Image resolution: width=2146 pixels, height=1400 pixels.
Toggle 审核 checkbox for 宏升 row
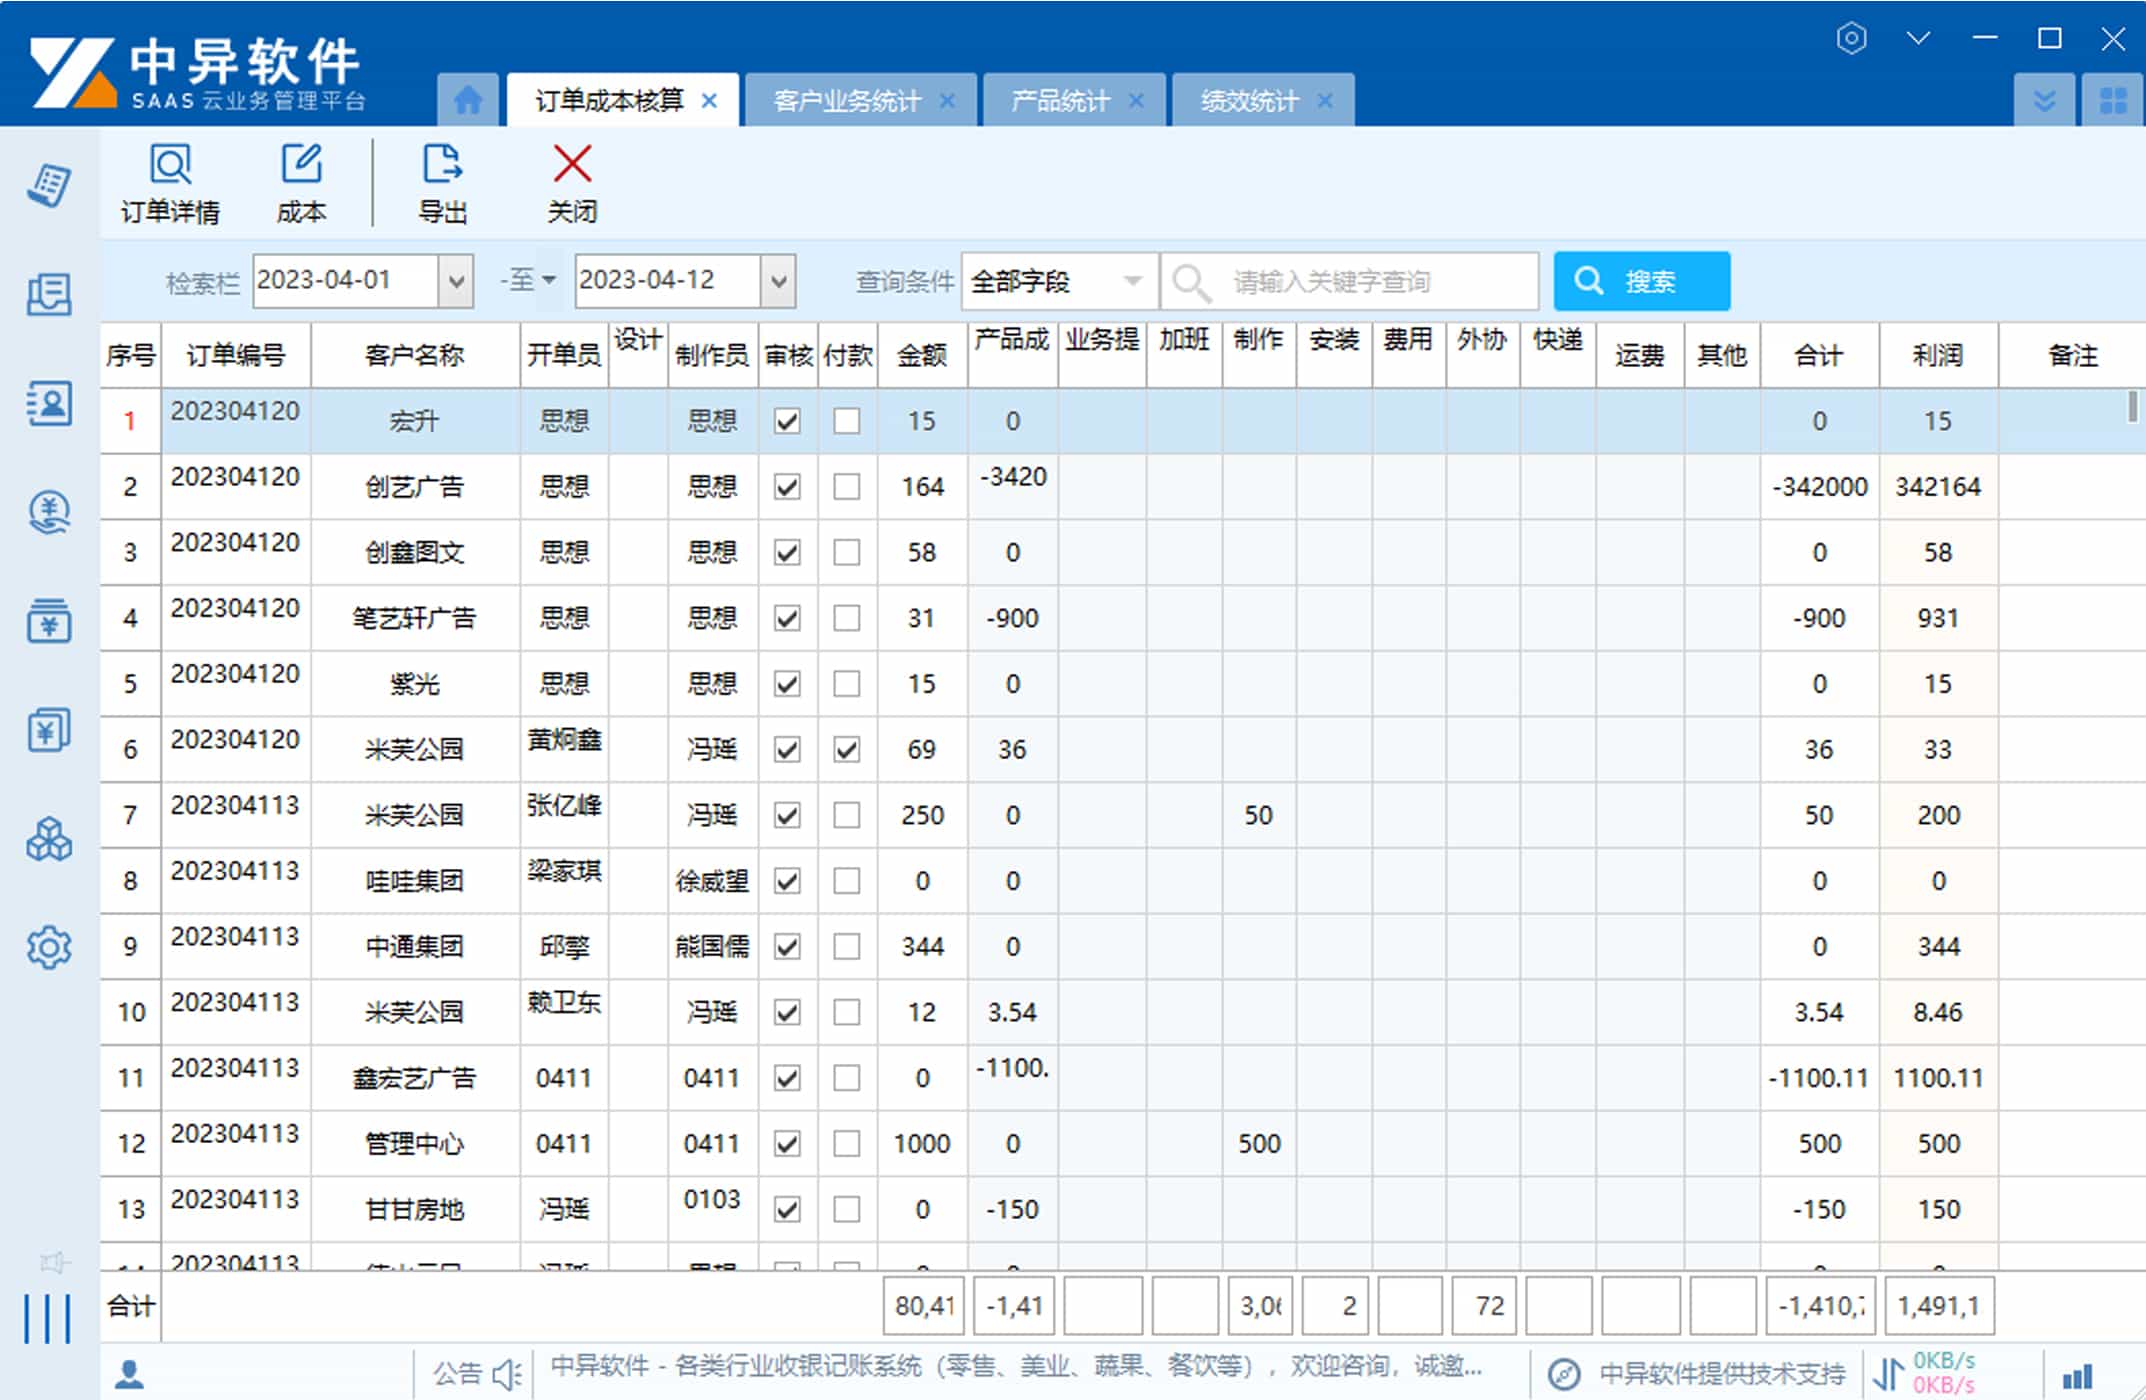(788, 421)
